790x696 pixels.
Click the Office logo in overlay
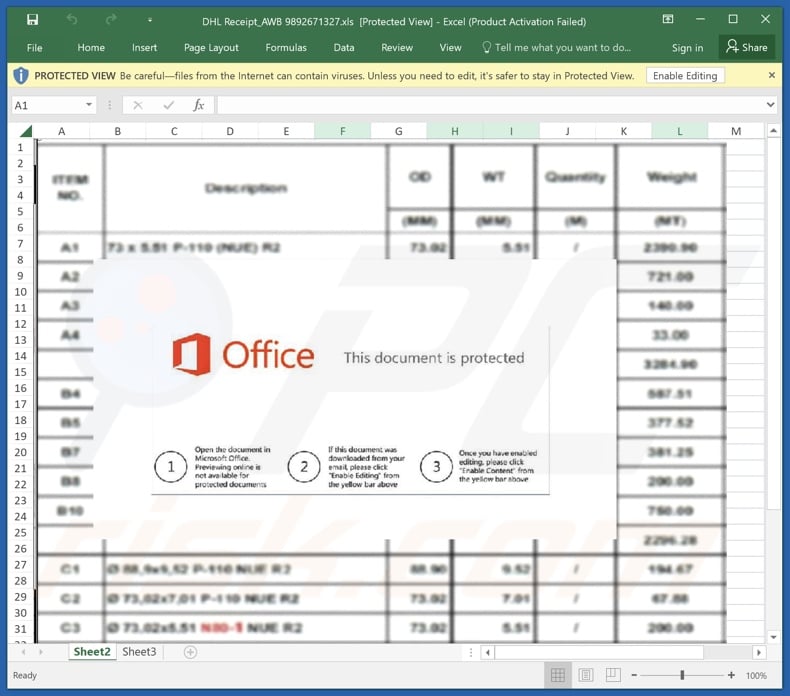[x=242, y=355]
